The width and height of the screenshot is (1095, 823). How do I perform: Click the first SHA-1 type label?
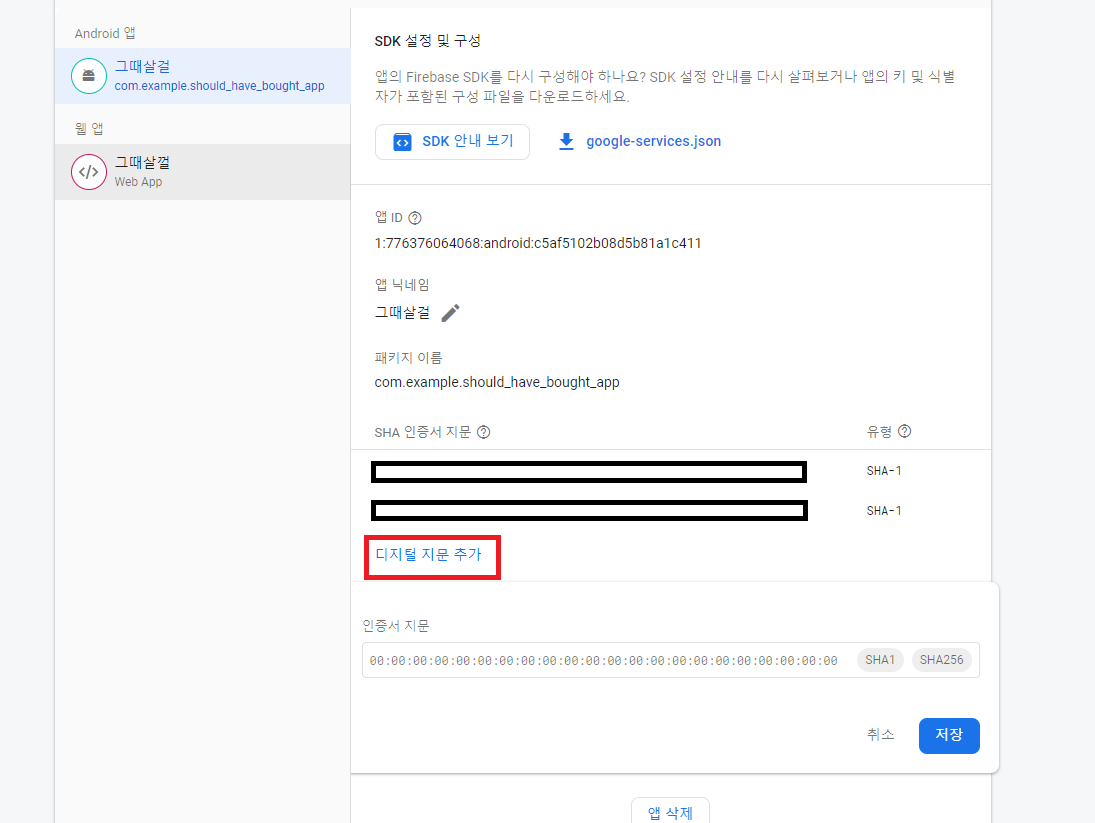[x=884, y=471]
